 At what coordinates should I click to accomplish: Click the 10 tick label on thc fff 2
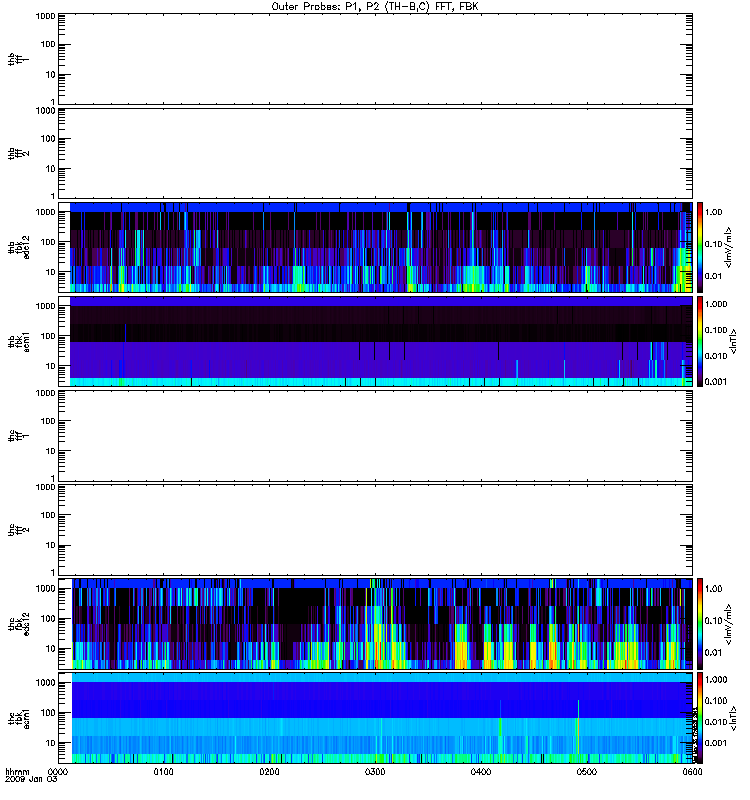(51, 545)
